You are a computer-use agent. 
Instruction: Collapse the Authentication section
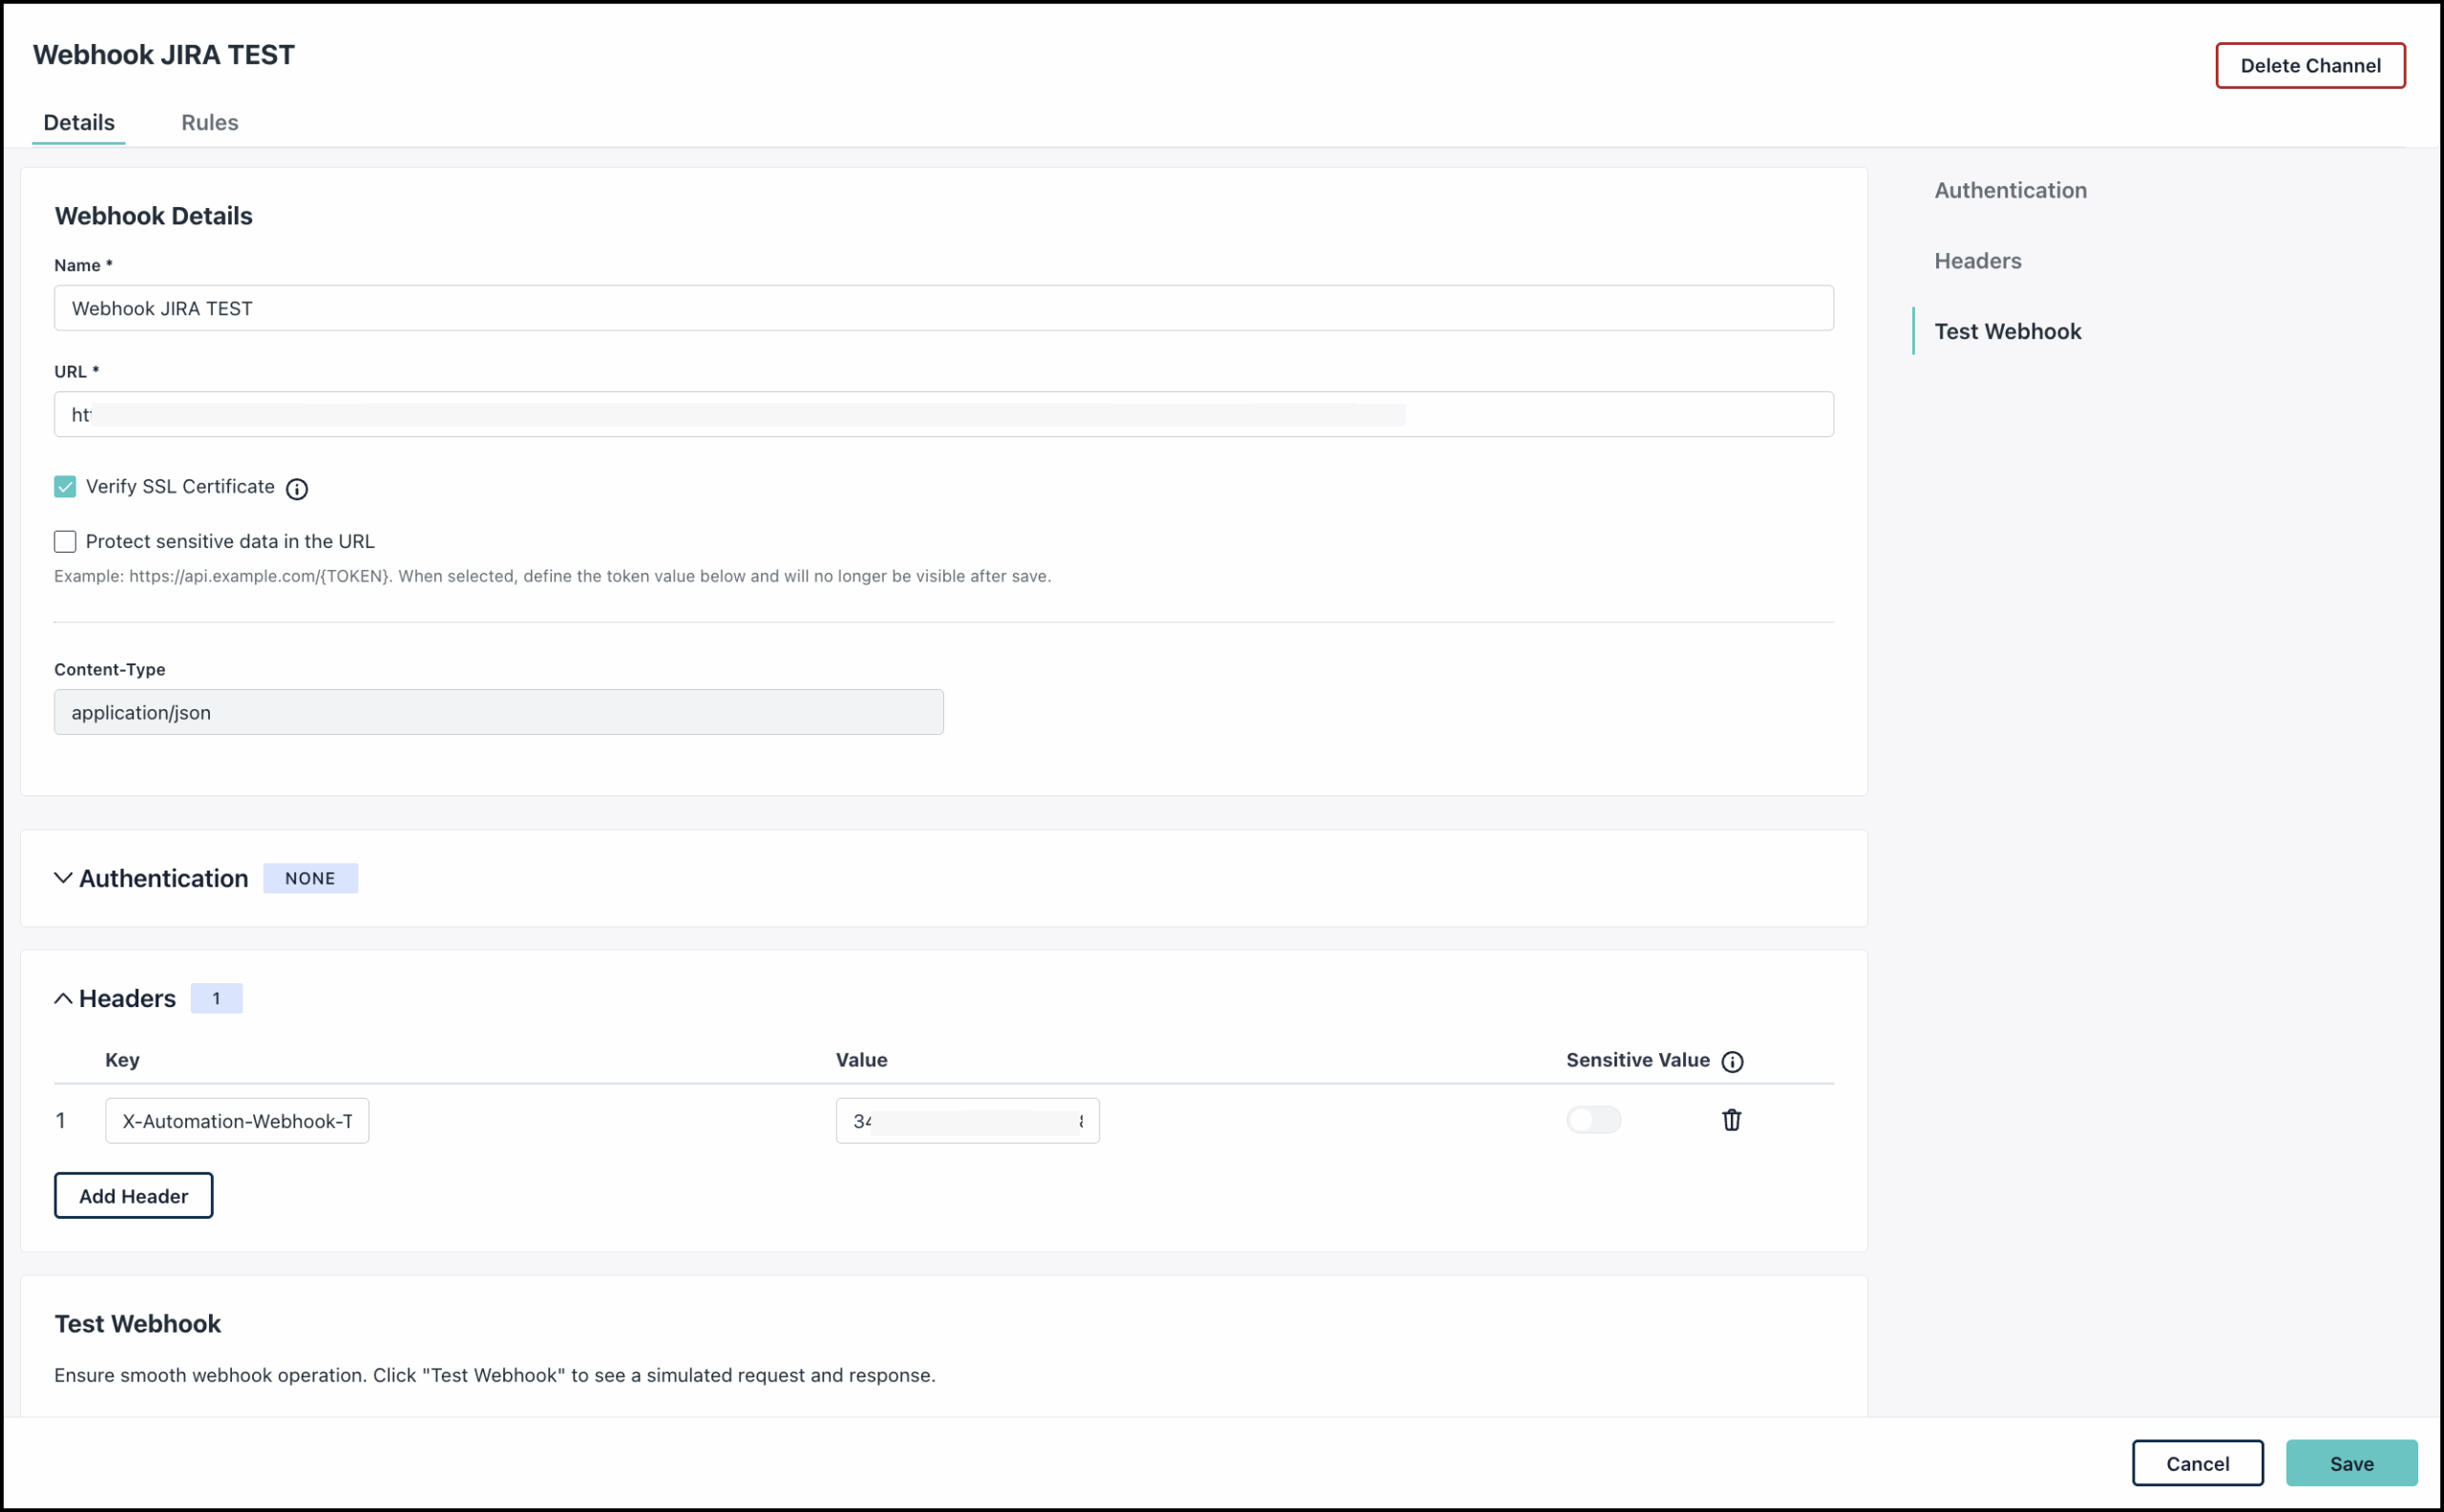tap(63, 878)
